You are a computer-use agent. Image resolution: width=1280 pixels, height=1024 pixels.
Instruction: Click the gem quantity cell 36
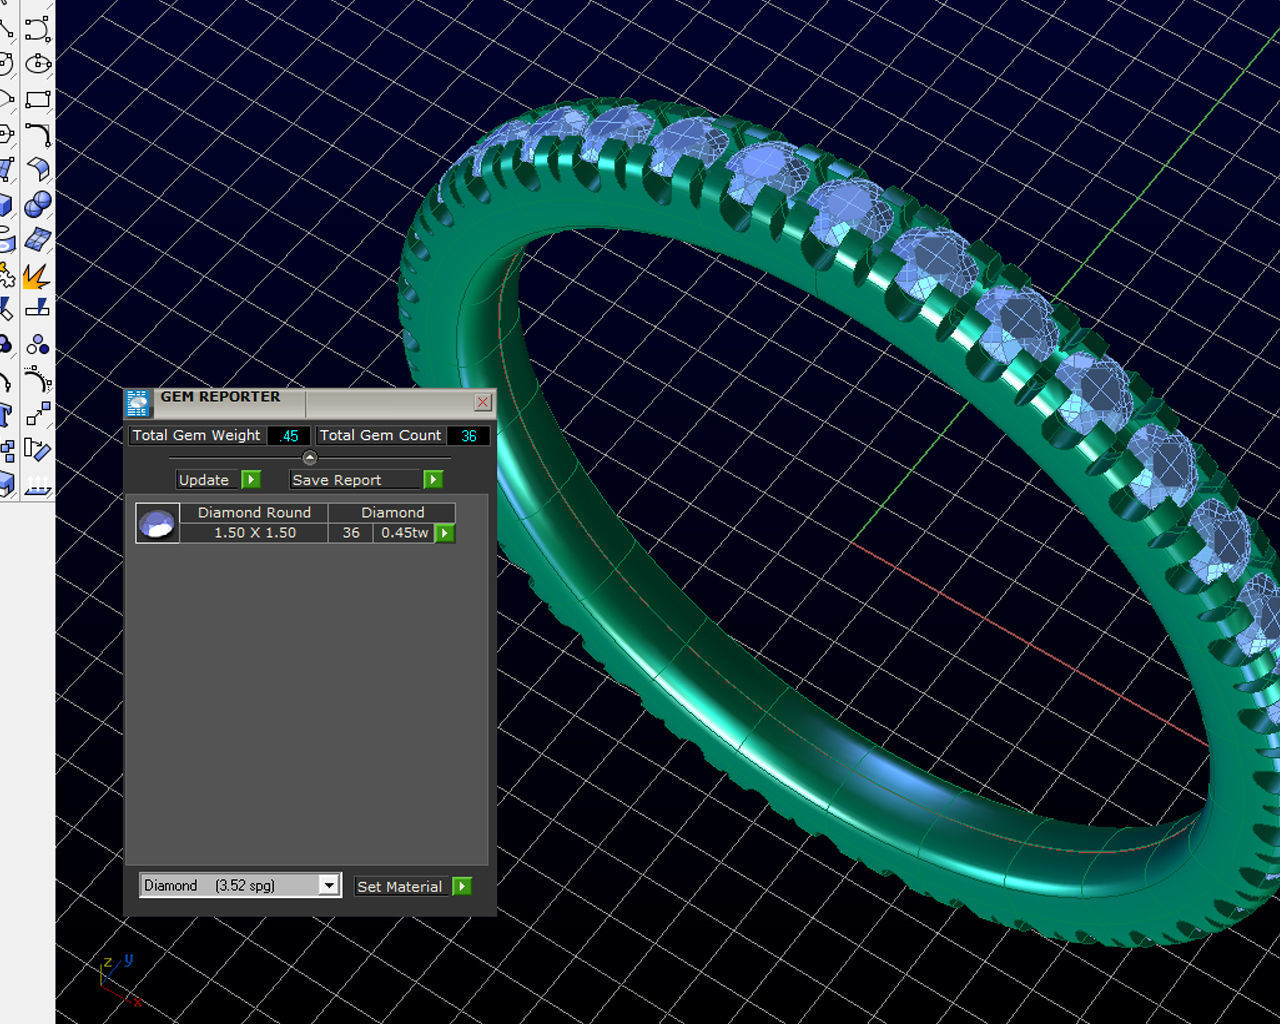tap(351, 533)
